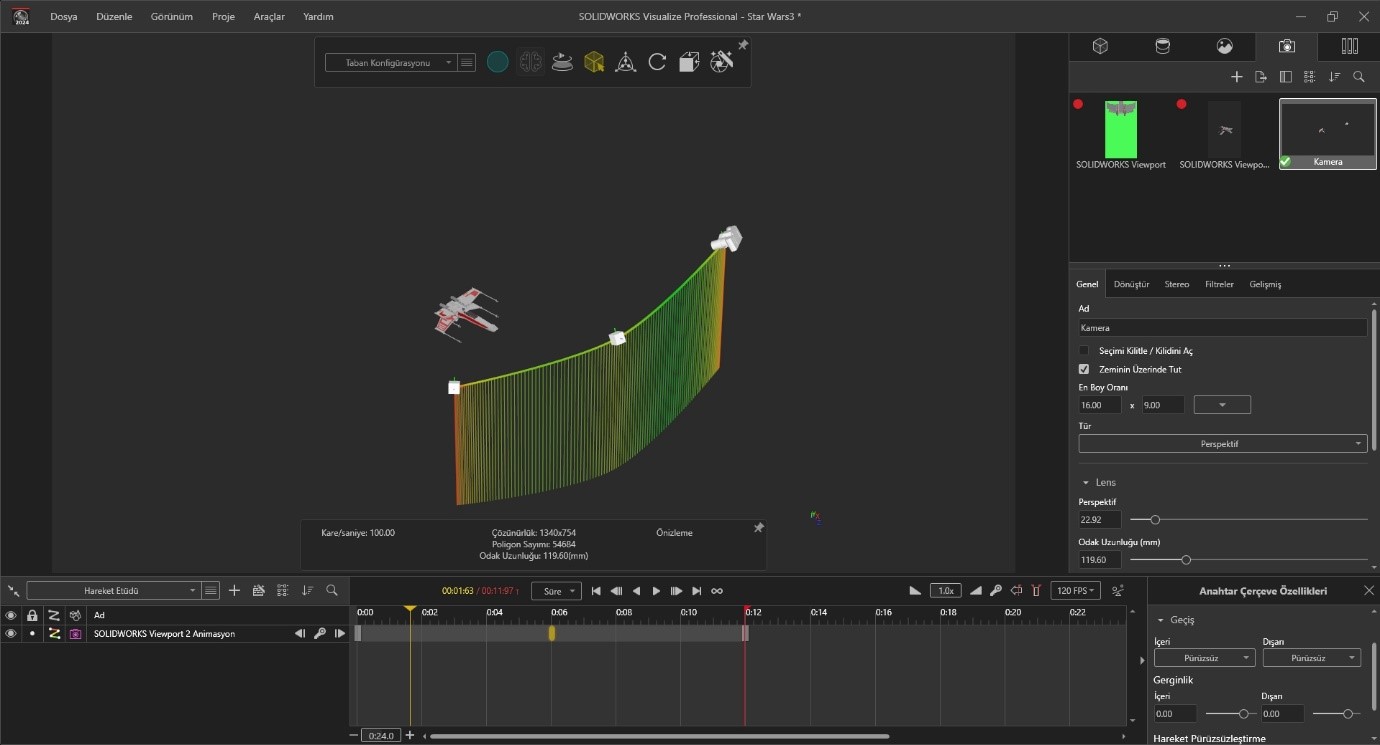This screenshot has width=1380, height=745.
Task: Click the AI denoiser brain icon
Action: click(530, 62)
